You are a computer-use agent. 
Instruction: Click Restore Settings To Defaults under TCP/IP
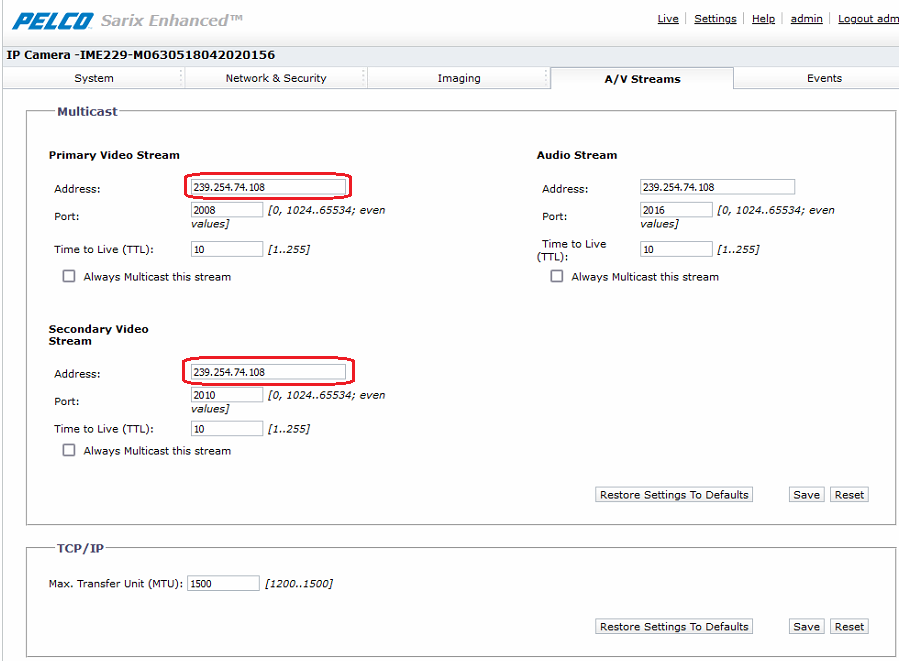[673, 627]
